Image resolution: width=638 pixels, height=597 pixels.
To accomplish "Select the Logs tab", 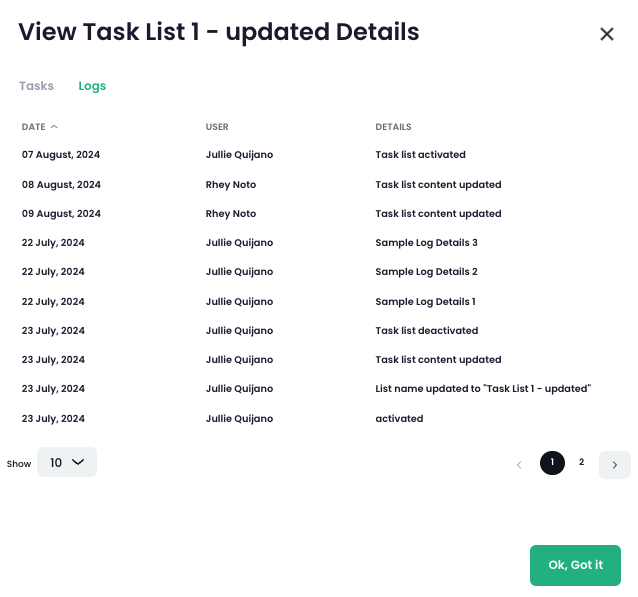I will click(x=92, y=86).
